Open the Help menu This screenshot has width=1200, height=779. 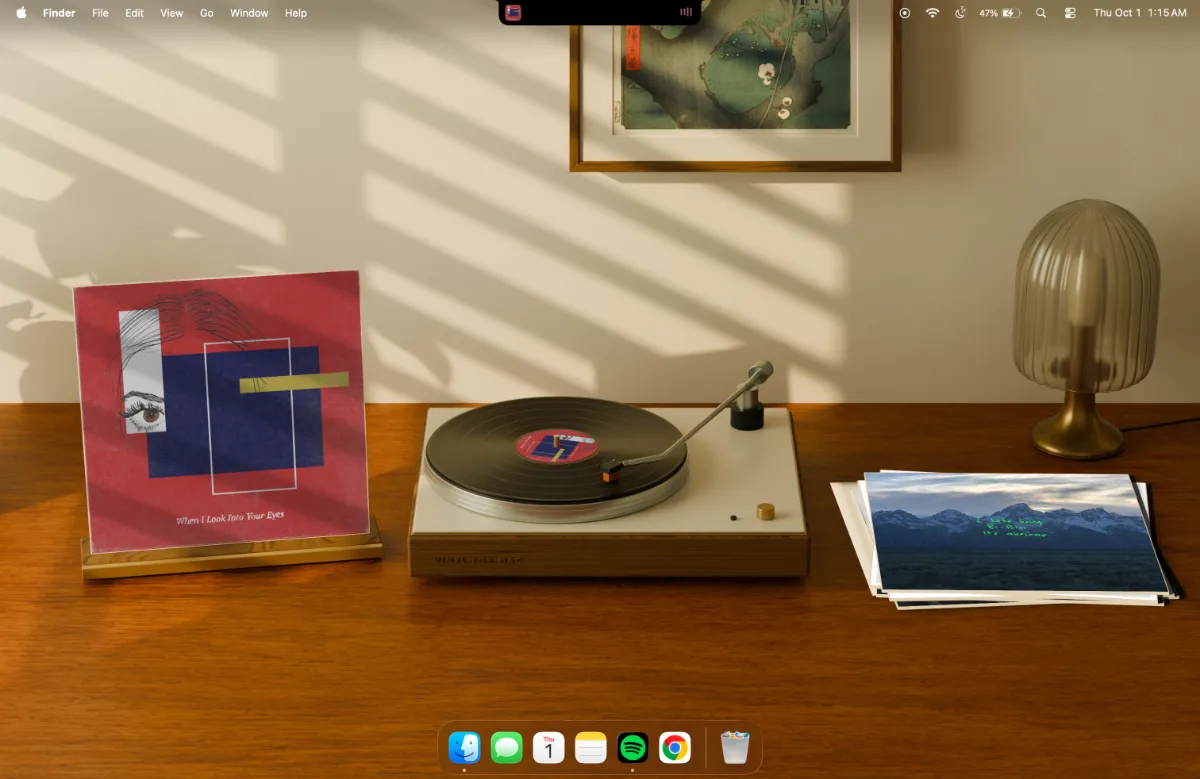(x=296, y=13)
